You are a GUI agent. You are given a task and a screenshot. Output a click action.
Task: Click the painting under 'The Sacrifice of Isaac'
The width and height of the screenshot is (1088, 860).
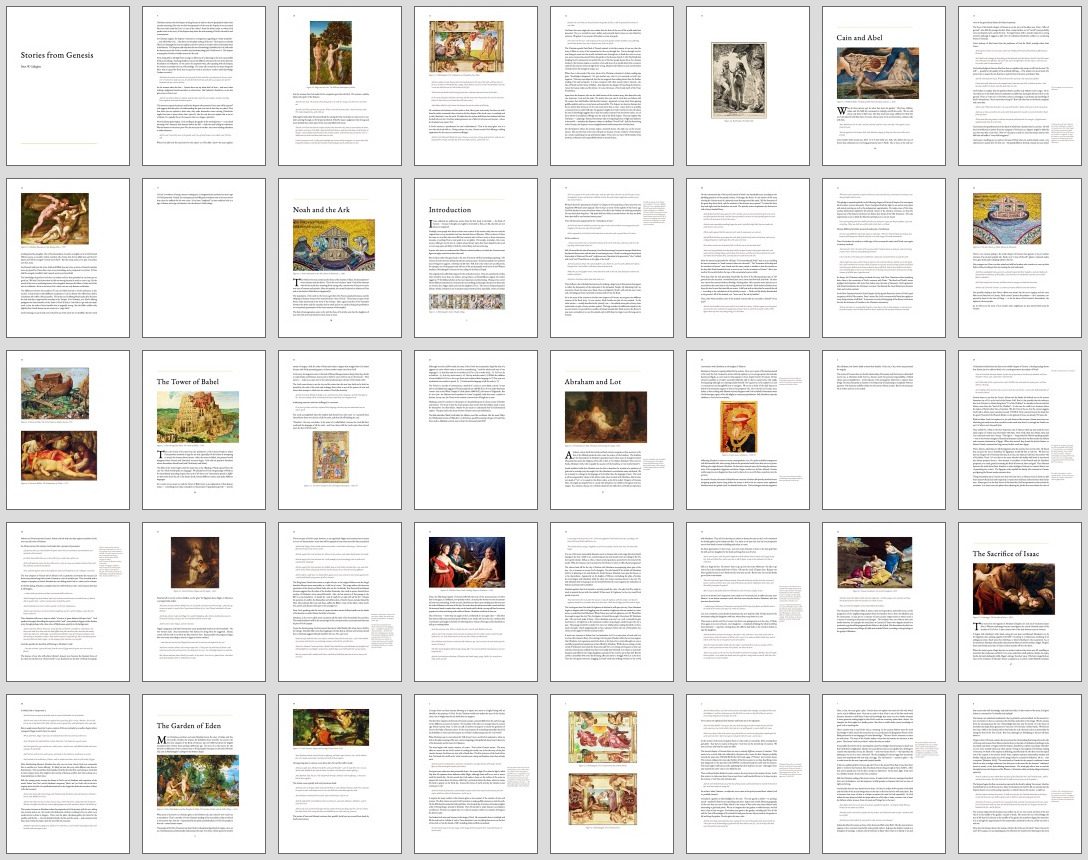point(1014,589)
